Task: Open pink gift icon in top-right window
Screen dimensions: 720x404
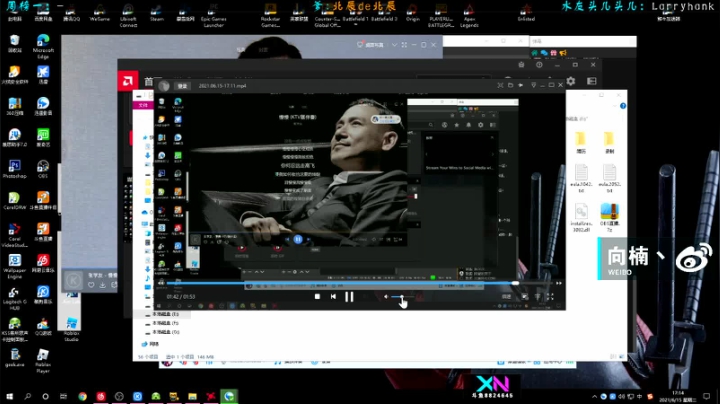Action: [x=553, y=53]
